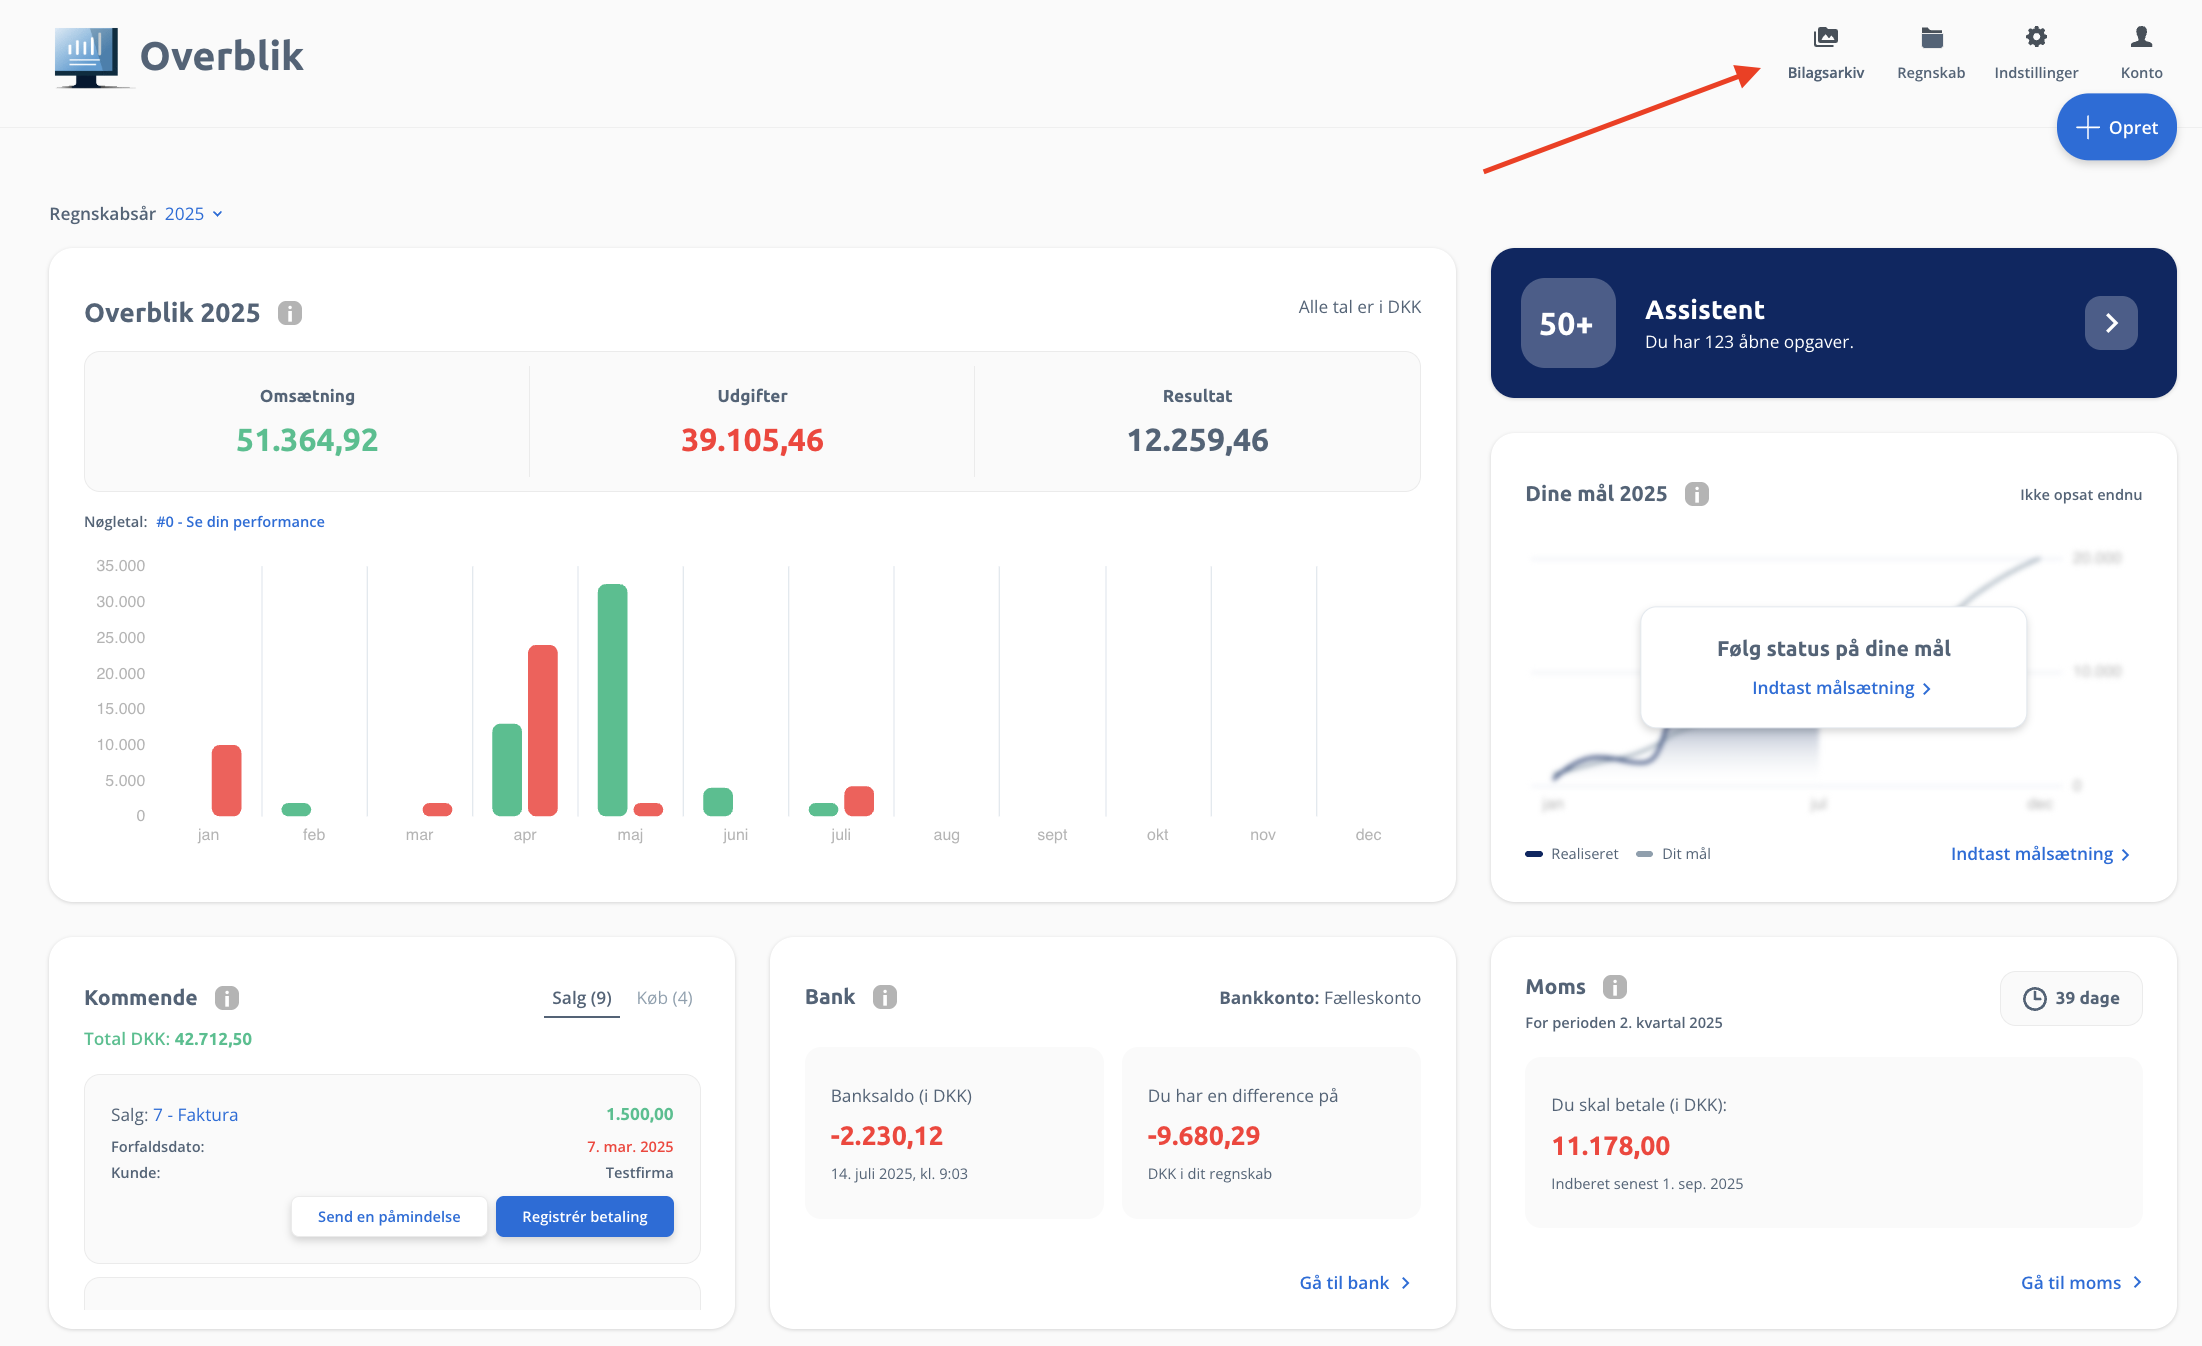The image size is (2202, 1346).
Task: Click the Overblik monitor logo
Action: (88, 58)
